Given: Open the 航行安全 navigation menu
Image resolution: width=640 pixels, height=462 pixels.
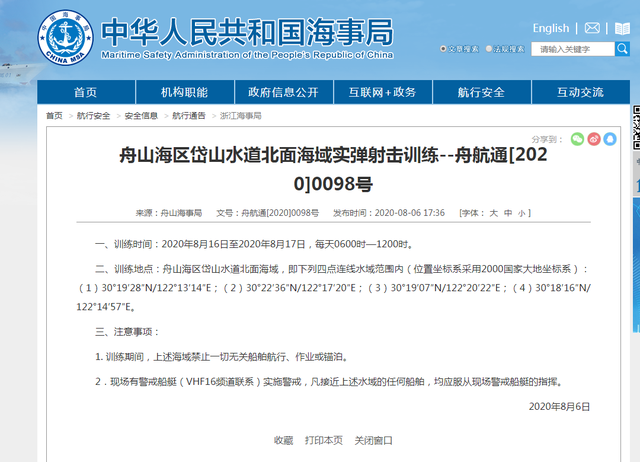Looking at the screenshot, I should coord(482,92).
